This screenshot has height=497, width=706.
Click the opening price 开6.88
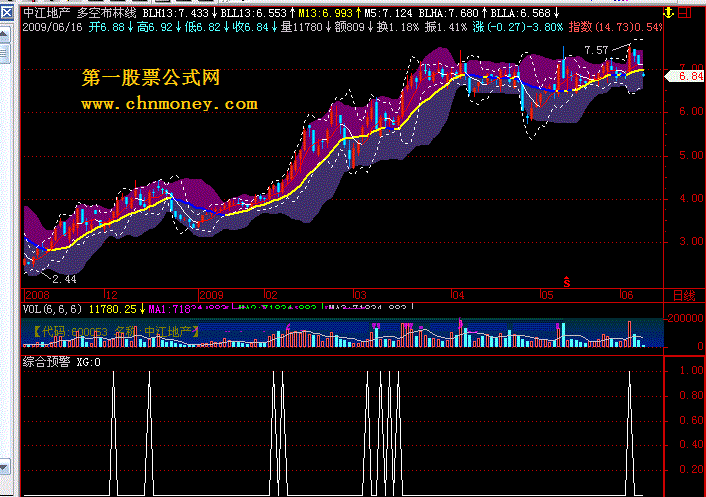click(106, 27)
